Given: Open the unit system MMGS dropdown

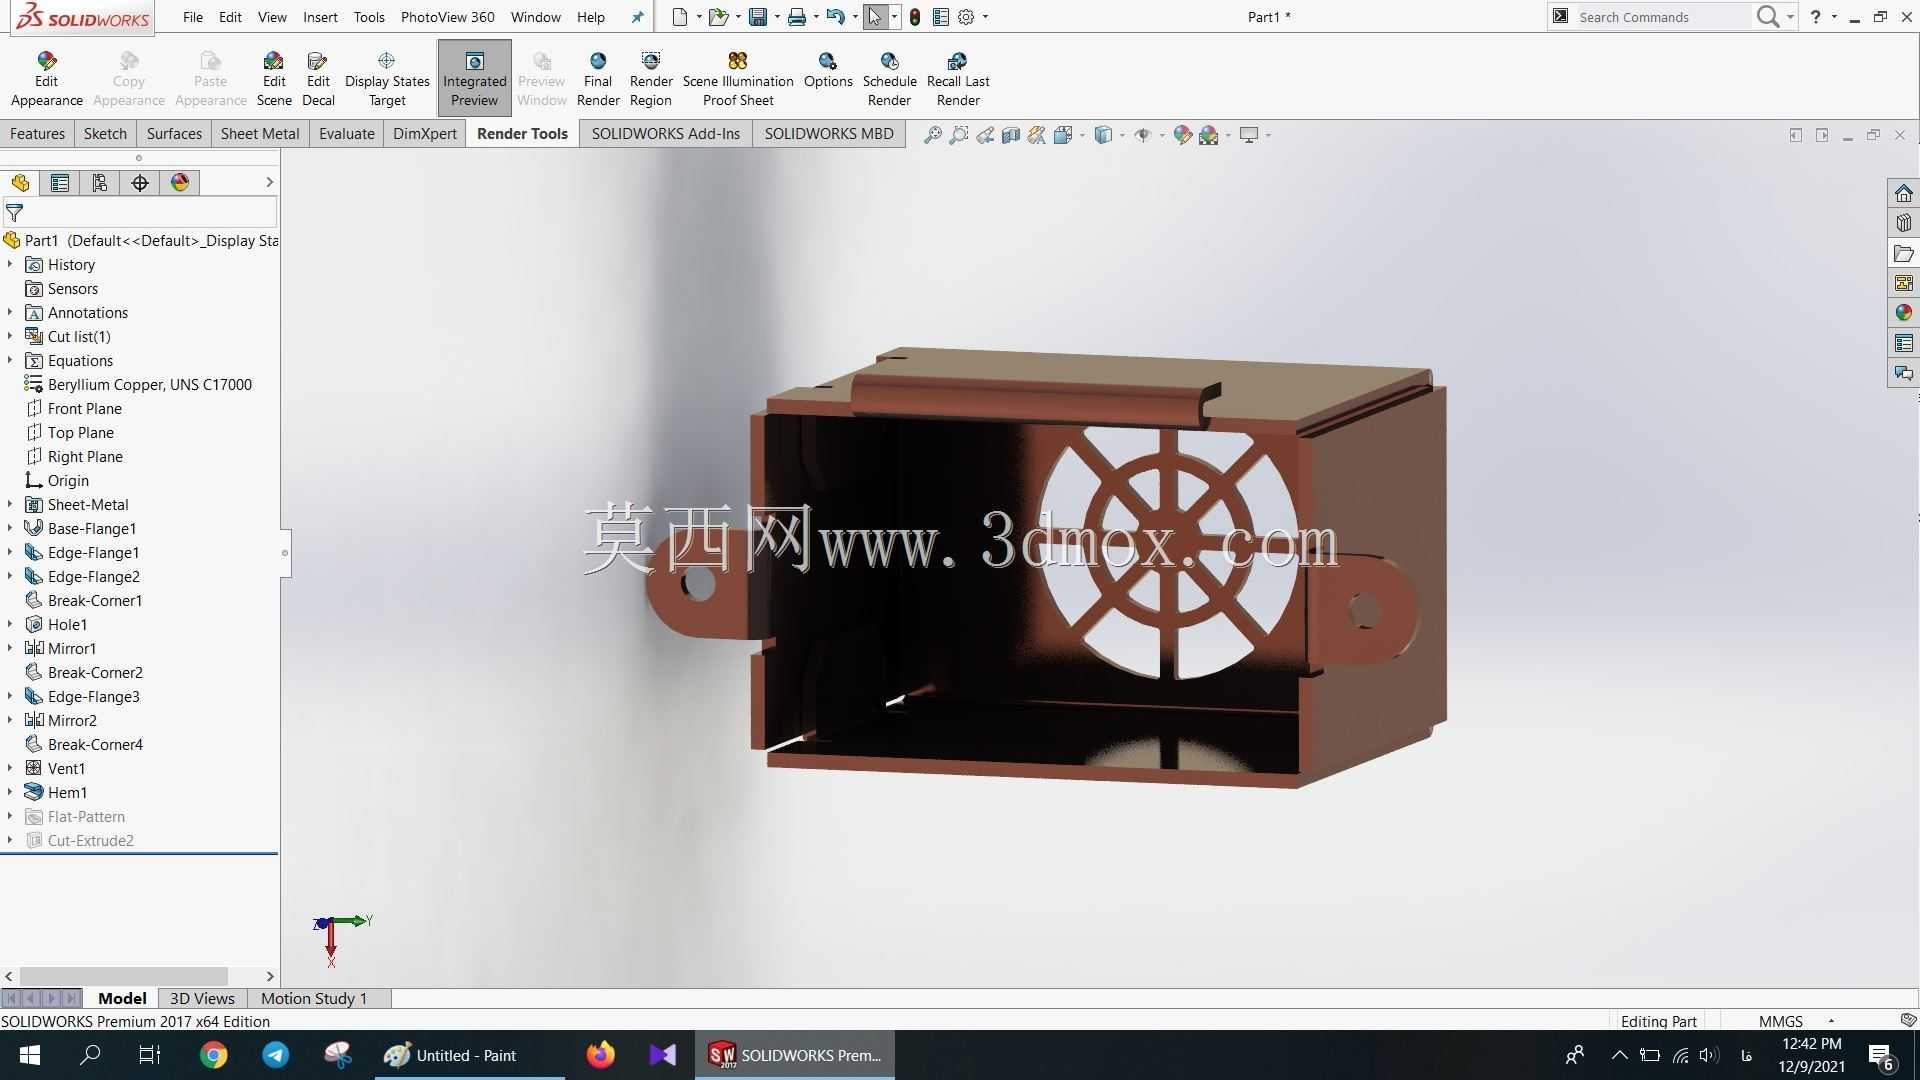Looking at the screenshot, I should point(1831,1021).
